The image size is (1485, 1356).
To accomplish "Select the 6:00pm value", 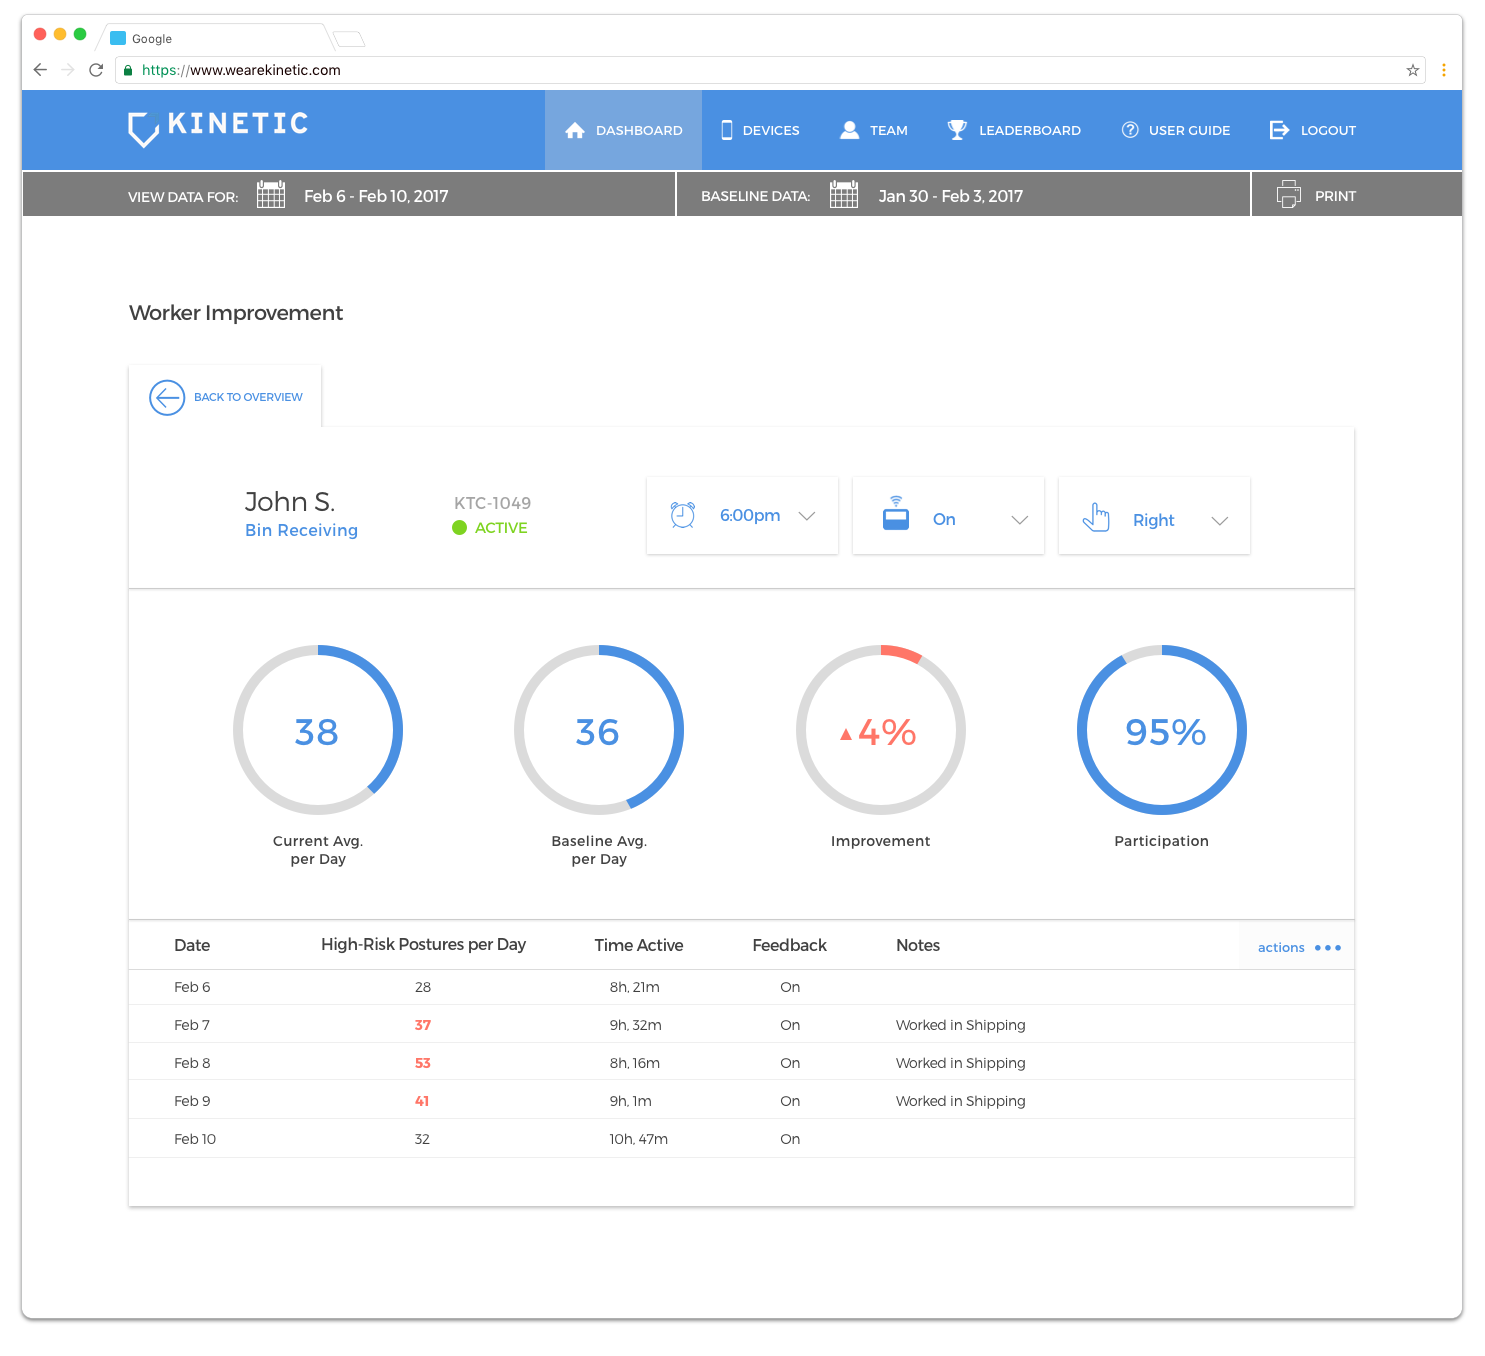I will coord(750,515).
